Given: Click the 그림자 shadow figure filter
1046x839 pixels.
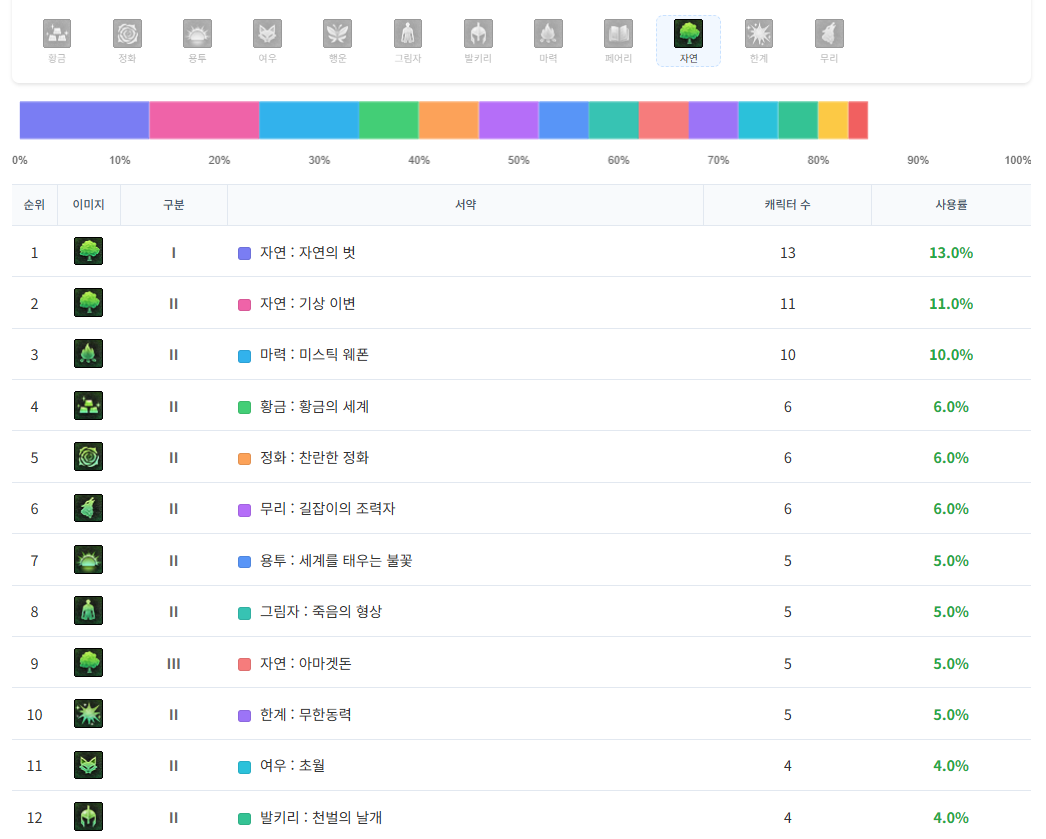Looking at the screenshot, I should click(x=408, y=34).
